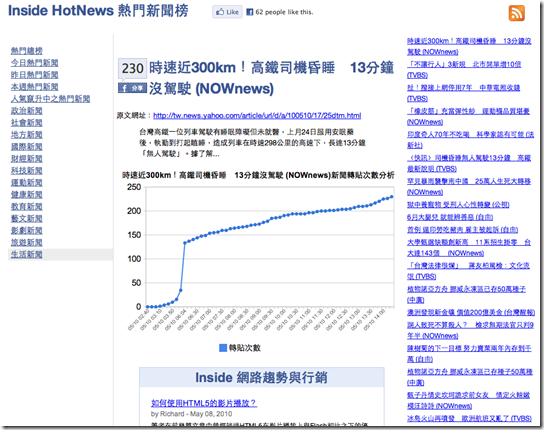Click the Facebook 分享 share button
The height and width of the screenshot is (430, 544).
pos(132,88)
